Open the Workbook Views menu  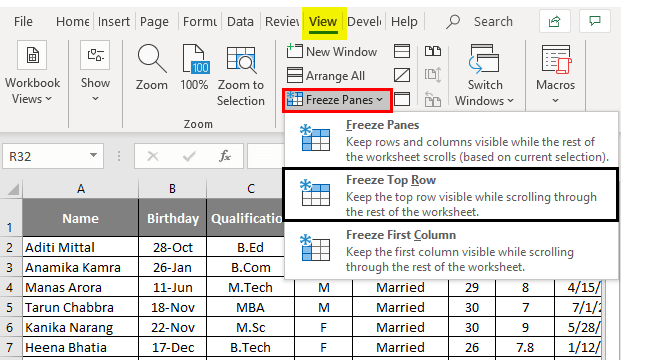coord(32,91)
